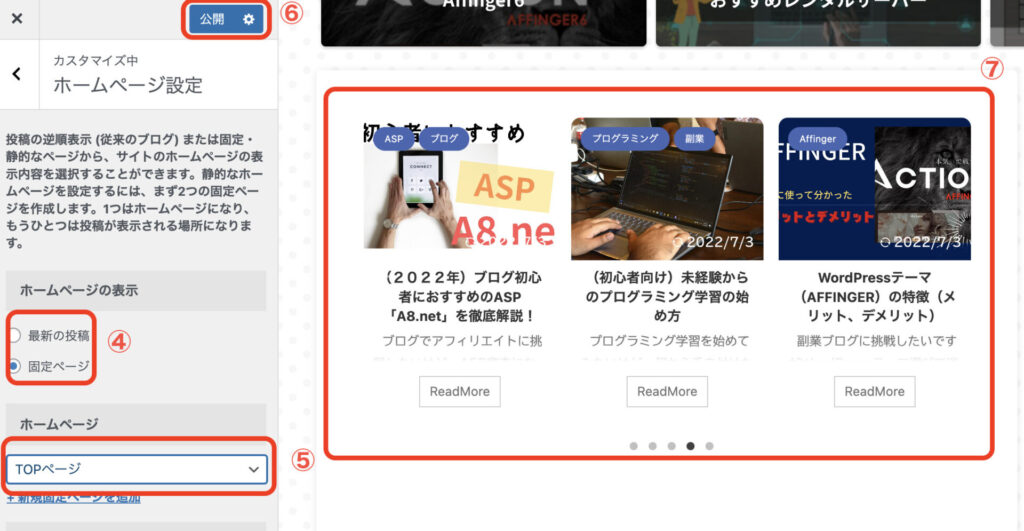Go back using the left chevron arrow
The width and height of the screenshot is (1024, 531).
tap(17, 74)
